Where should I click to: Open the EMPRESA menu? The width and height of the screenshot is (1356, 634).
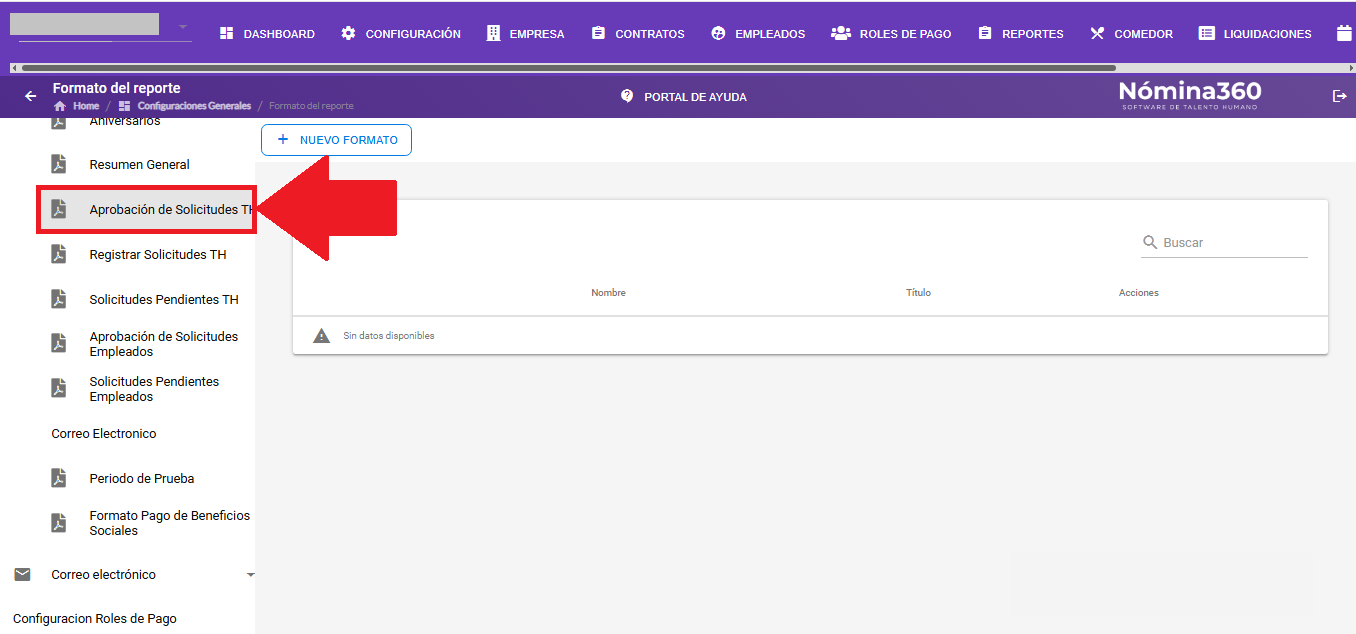525,34
